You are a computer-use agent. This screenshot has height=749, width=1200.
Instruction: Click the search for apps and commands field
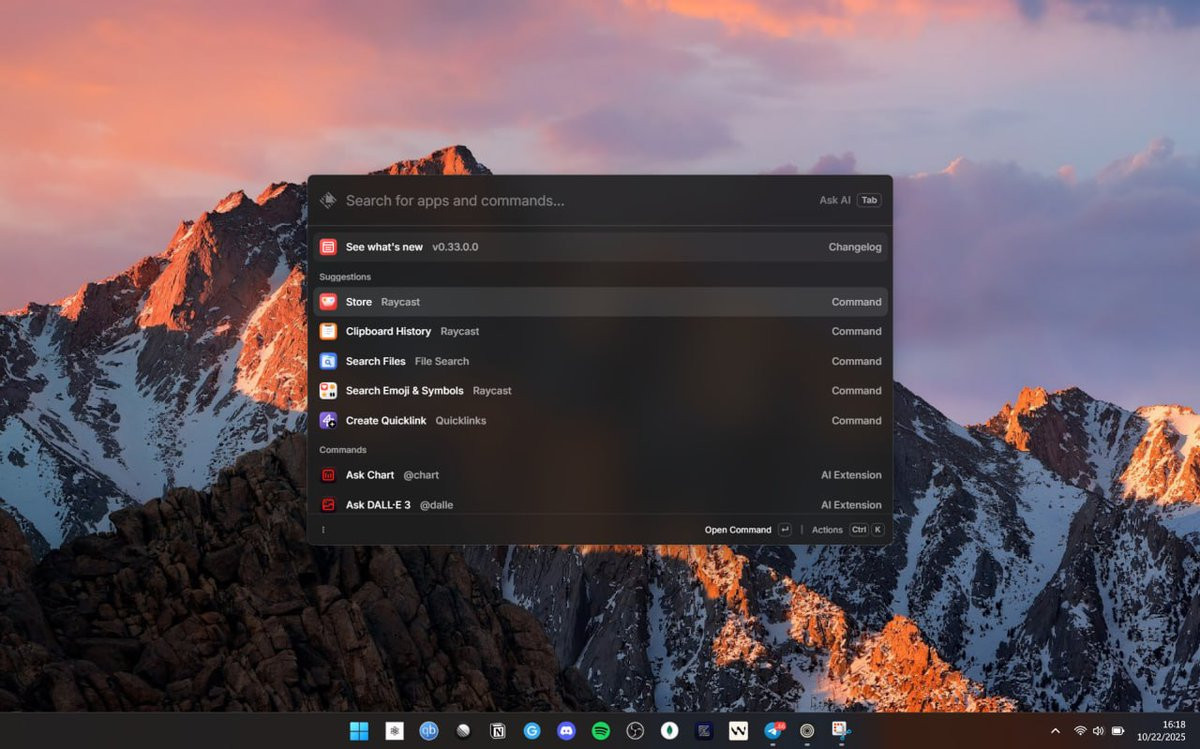(x=576, y=200)
